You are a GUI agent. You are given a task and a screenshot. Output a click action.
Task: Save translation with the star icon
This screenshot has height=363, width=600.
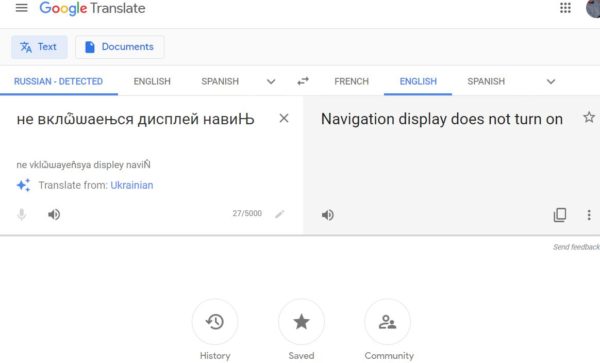(x=589, y=117)
